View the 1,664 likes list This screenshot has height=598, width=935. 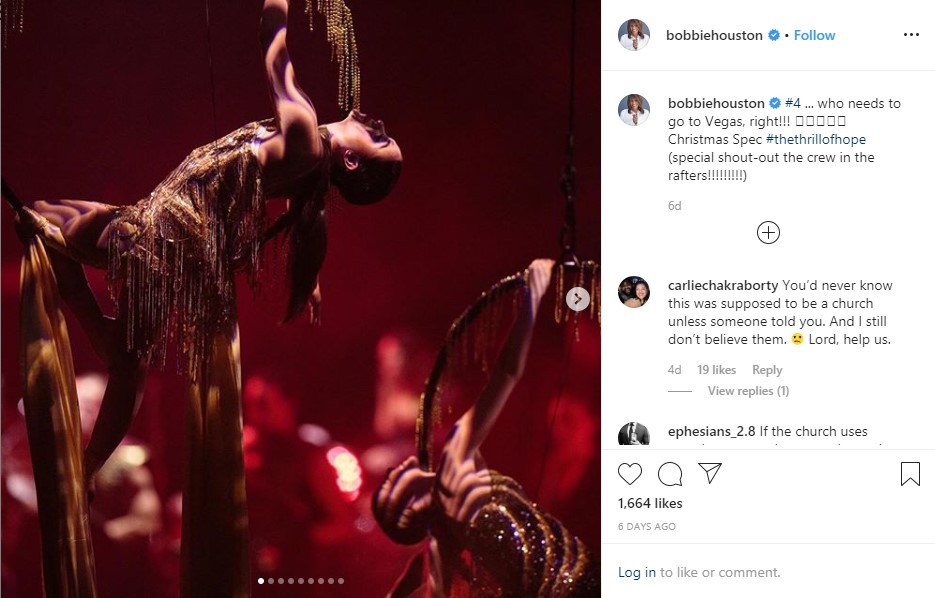(x=650, y=503)
